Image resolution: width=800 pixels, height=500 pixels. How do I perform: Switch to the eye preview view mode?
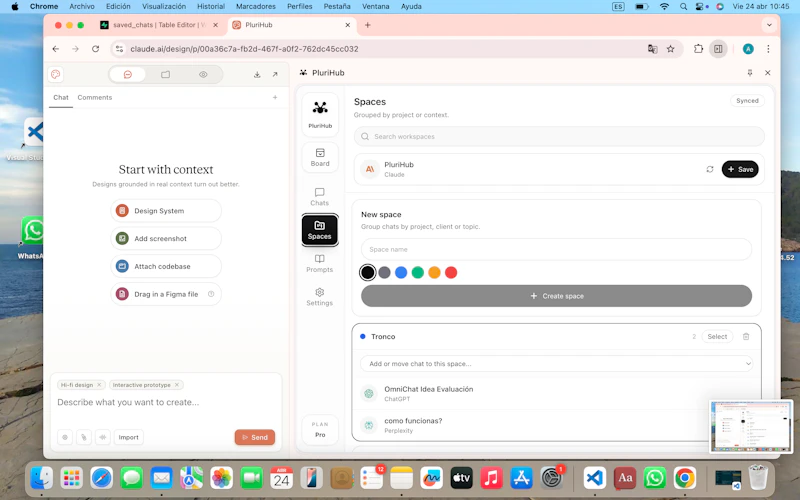pos(203,74)
